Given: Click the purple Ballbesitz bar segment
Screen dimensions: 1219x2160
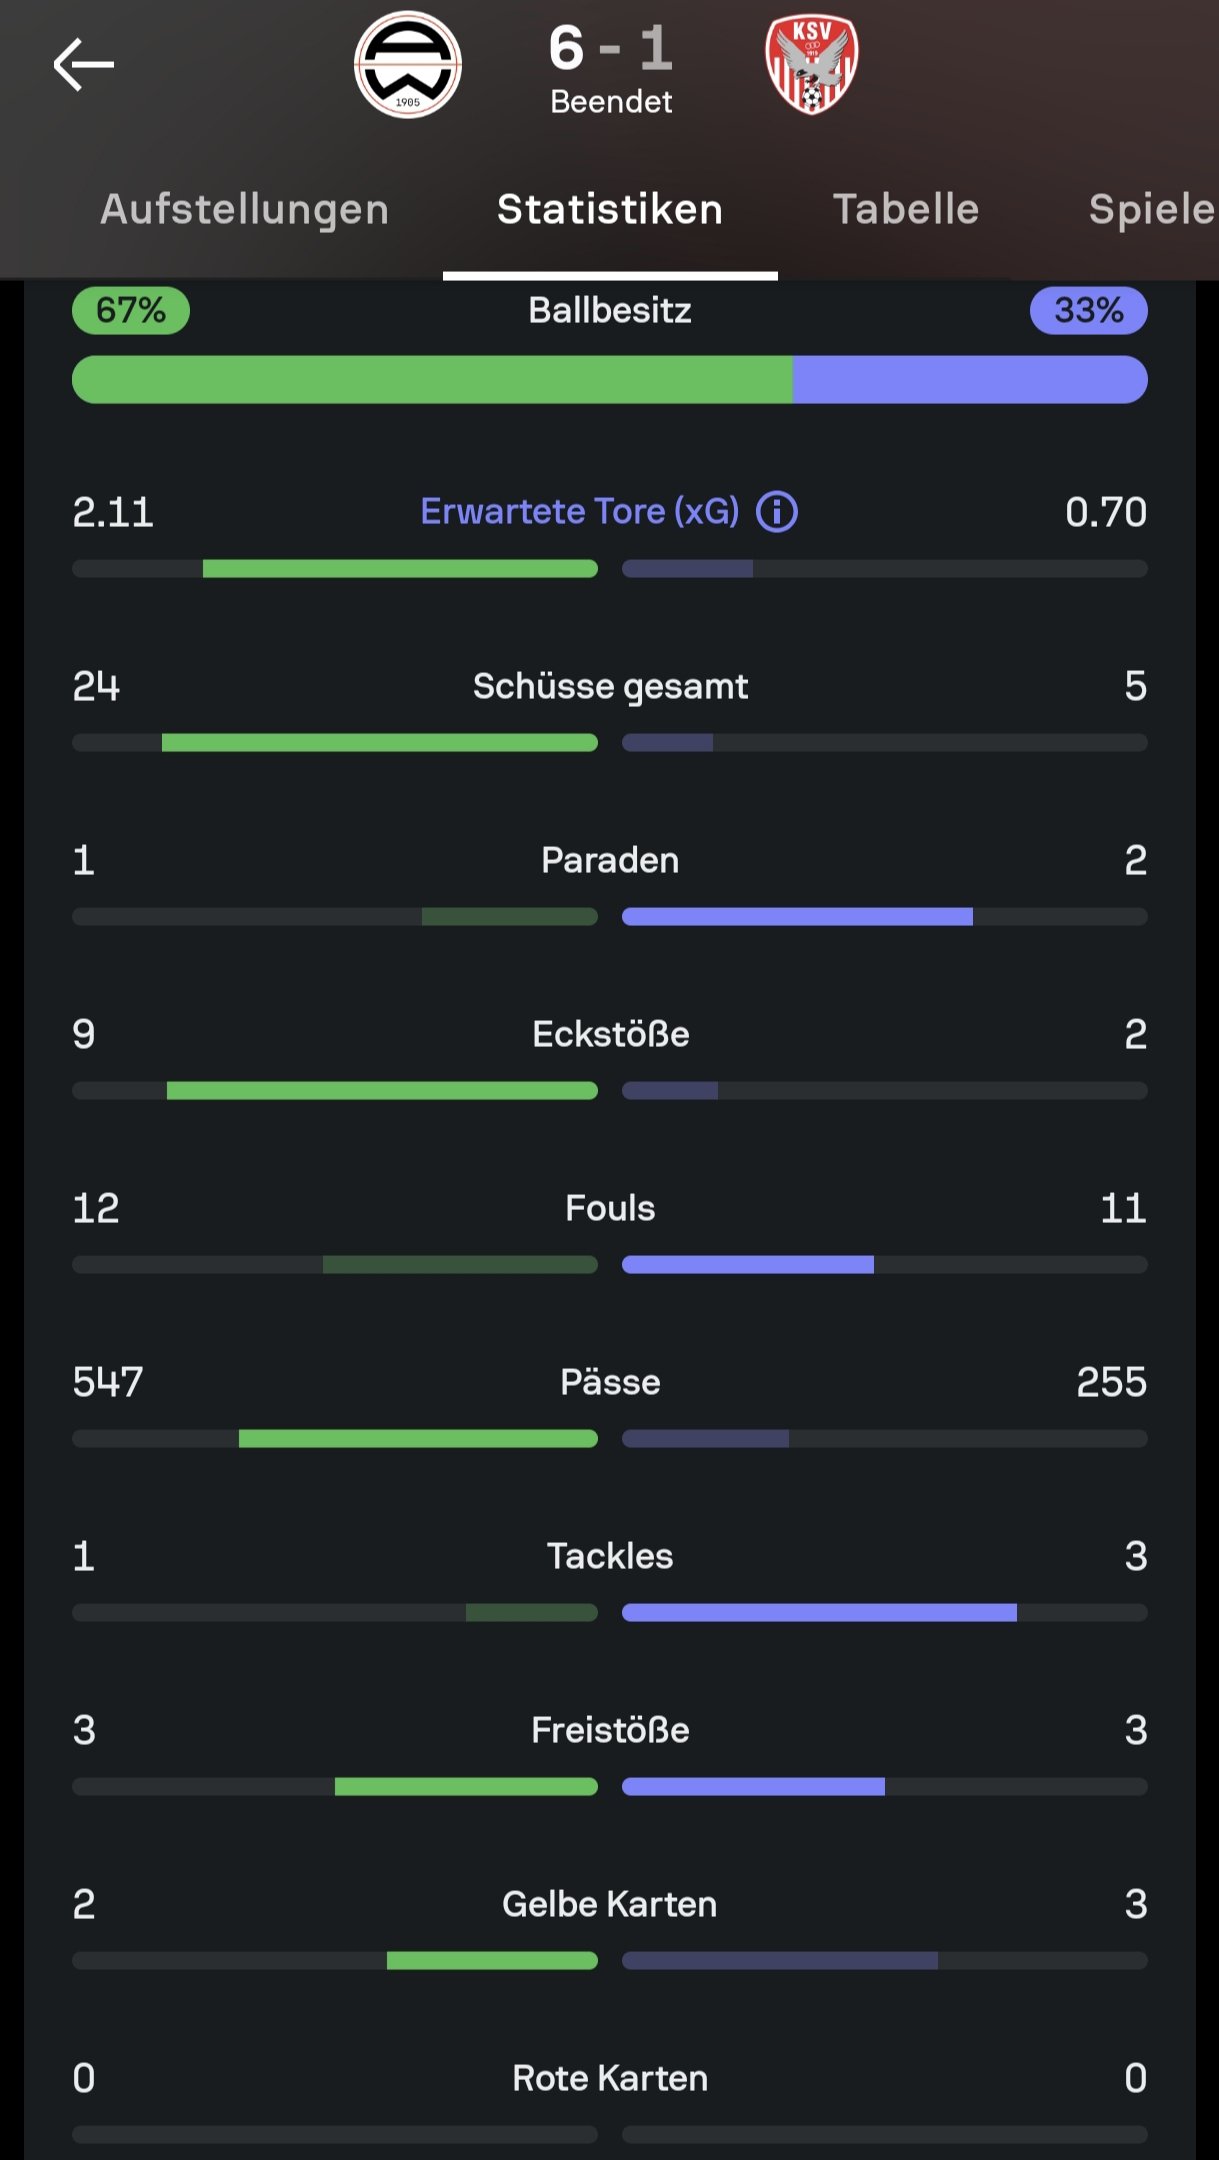Looking at the screenshot, I should click(x=970, y=380).
